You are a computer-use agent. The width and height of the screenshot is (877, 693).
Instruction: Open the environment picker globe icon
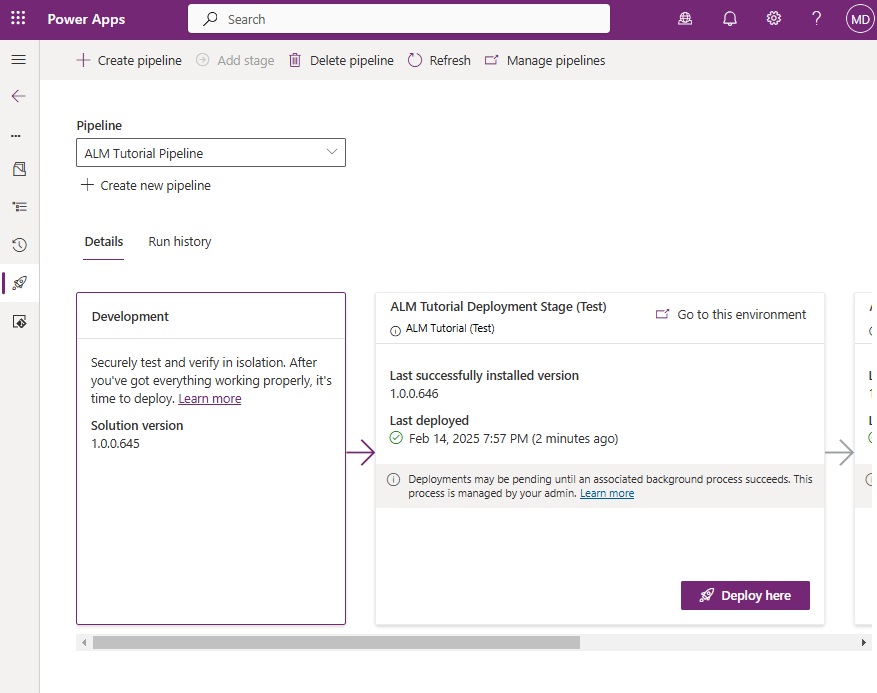[685, 19]
